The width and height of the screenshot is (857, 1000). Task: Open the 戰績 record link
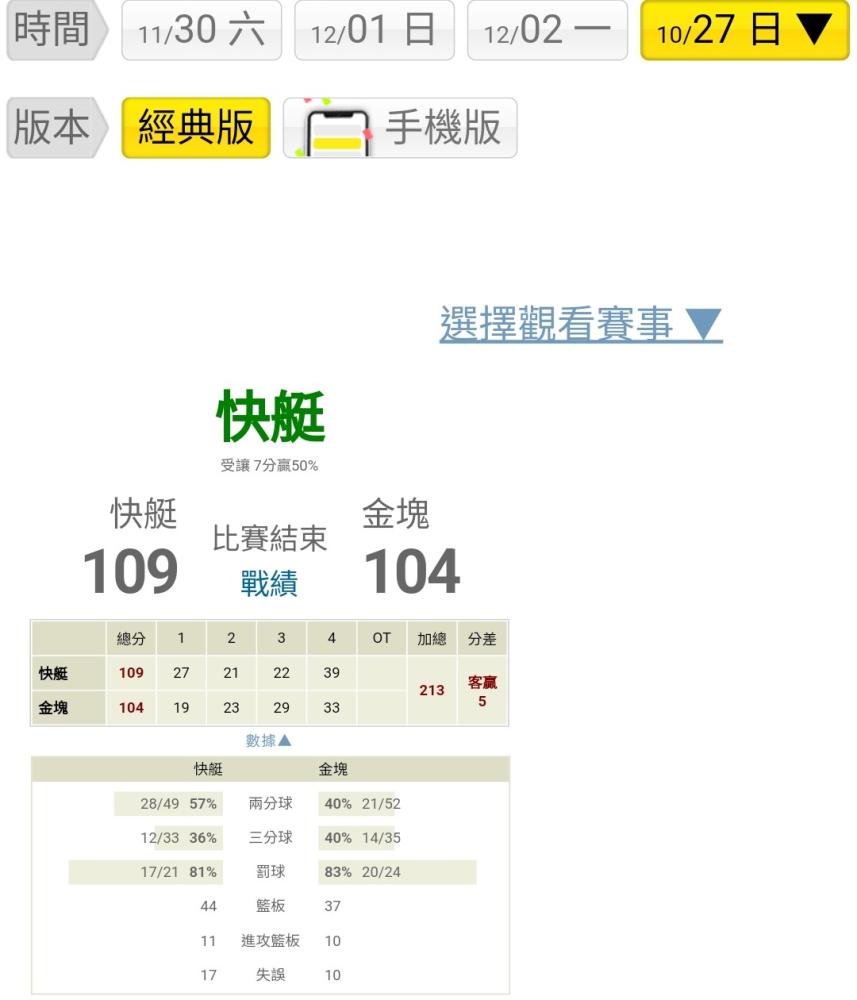click(269, 582)
